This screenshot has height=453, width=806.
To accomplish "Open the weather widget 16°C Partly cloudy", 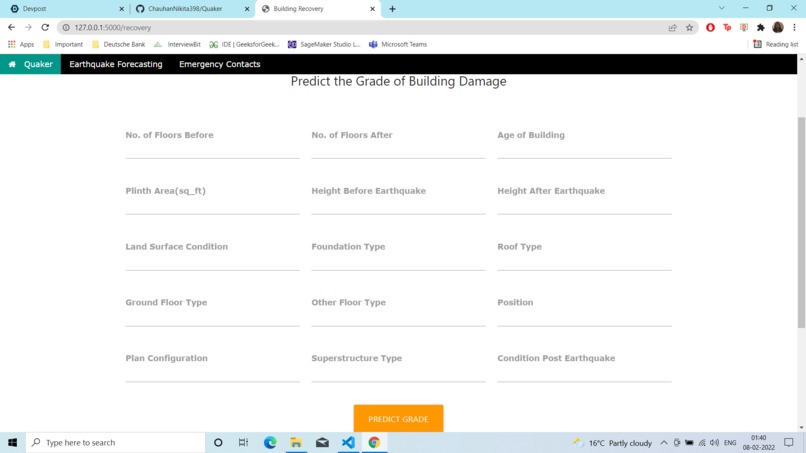I will tap(612, 443).
